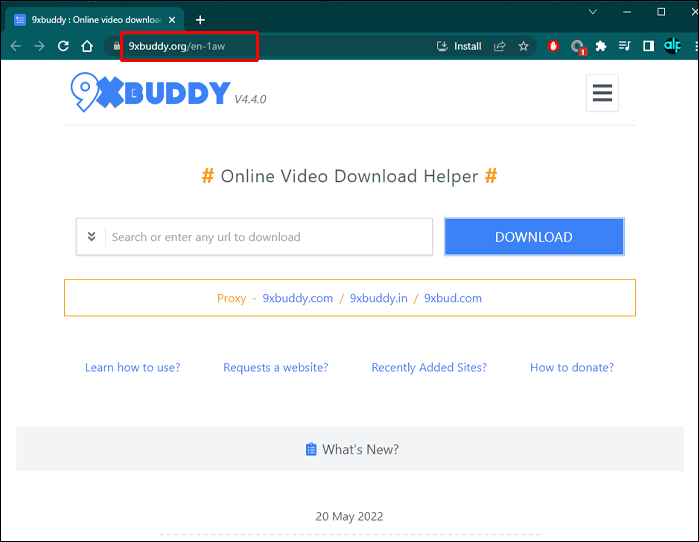Screen dimensions: 699x542
Task: Open How to donate link
Action: pyautogui.click(x=572, y=367)
